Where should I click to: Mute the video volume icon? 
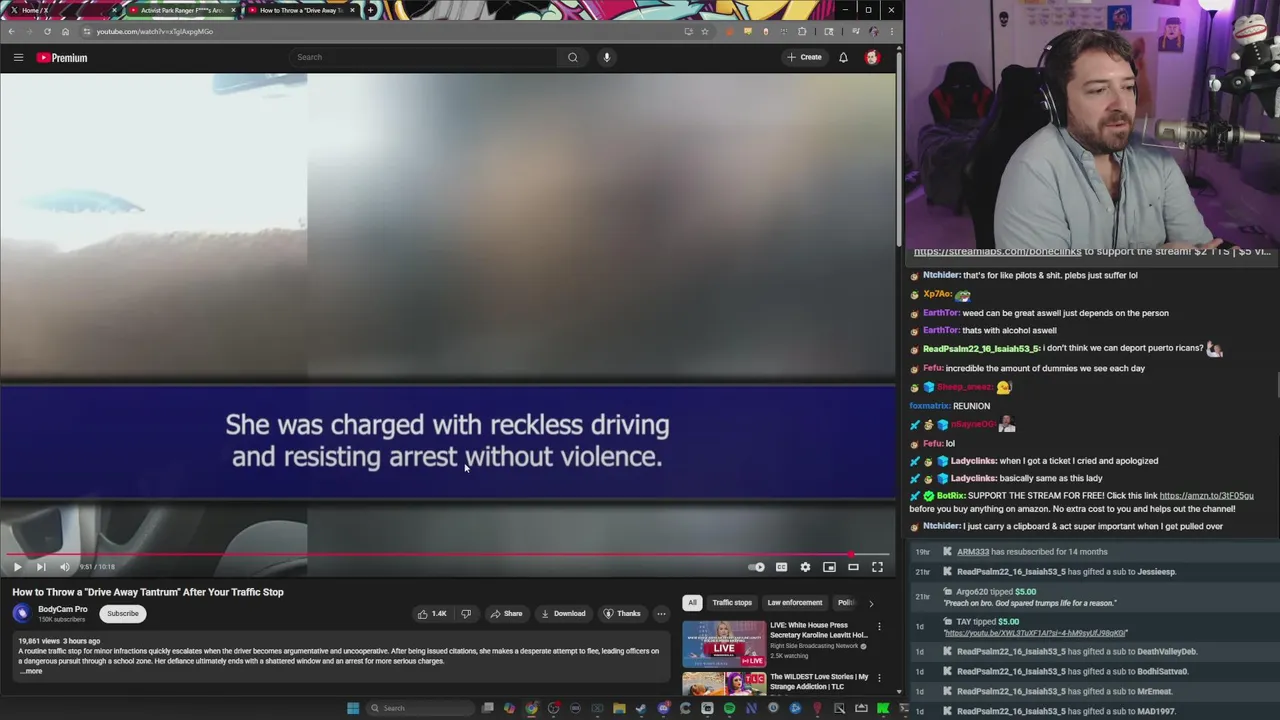65,567
